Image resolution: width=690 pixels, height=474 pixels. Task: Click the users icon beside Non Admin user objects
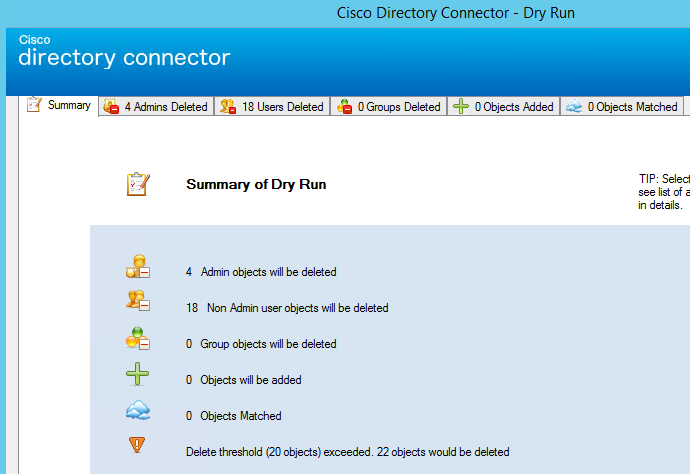click(138, 300)
